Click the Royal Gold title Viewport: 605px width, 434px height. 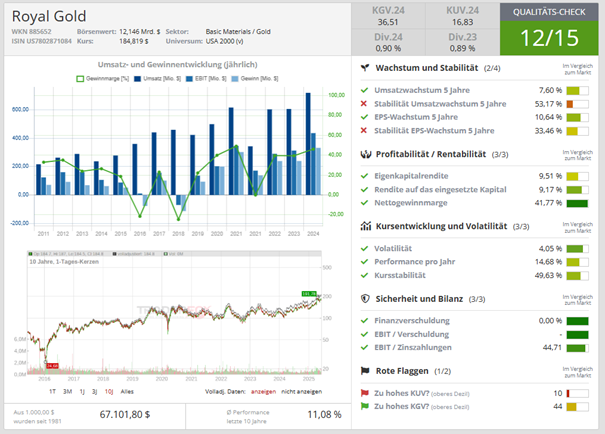coord(49,16)
